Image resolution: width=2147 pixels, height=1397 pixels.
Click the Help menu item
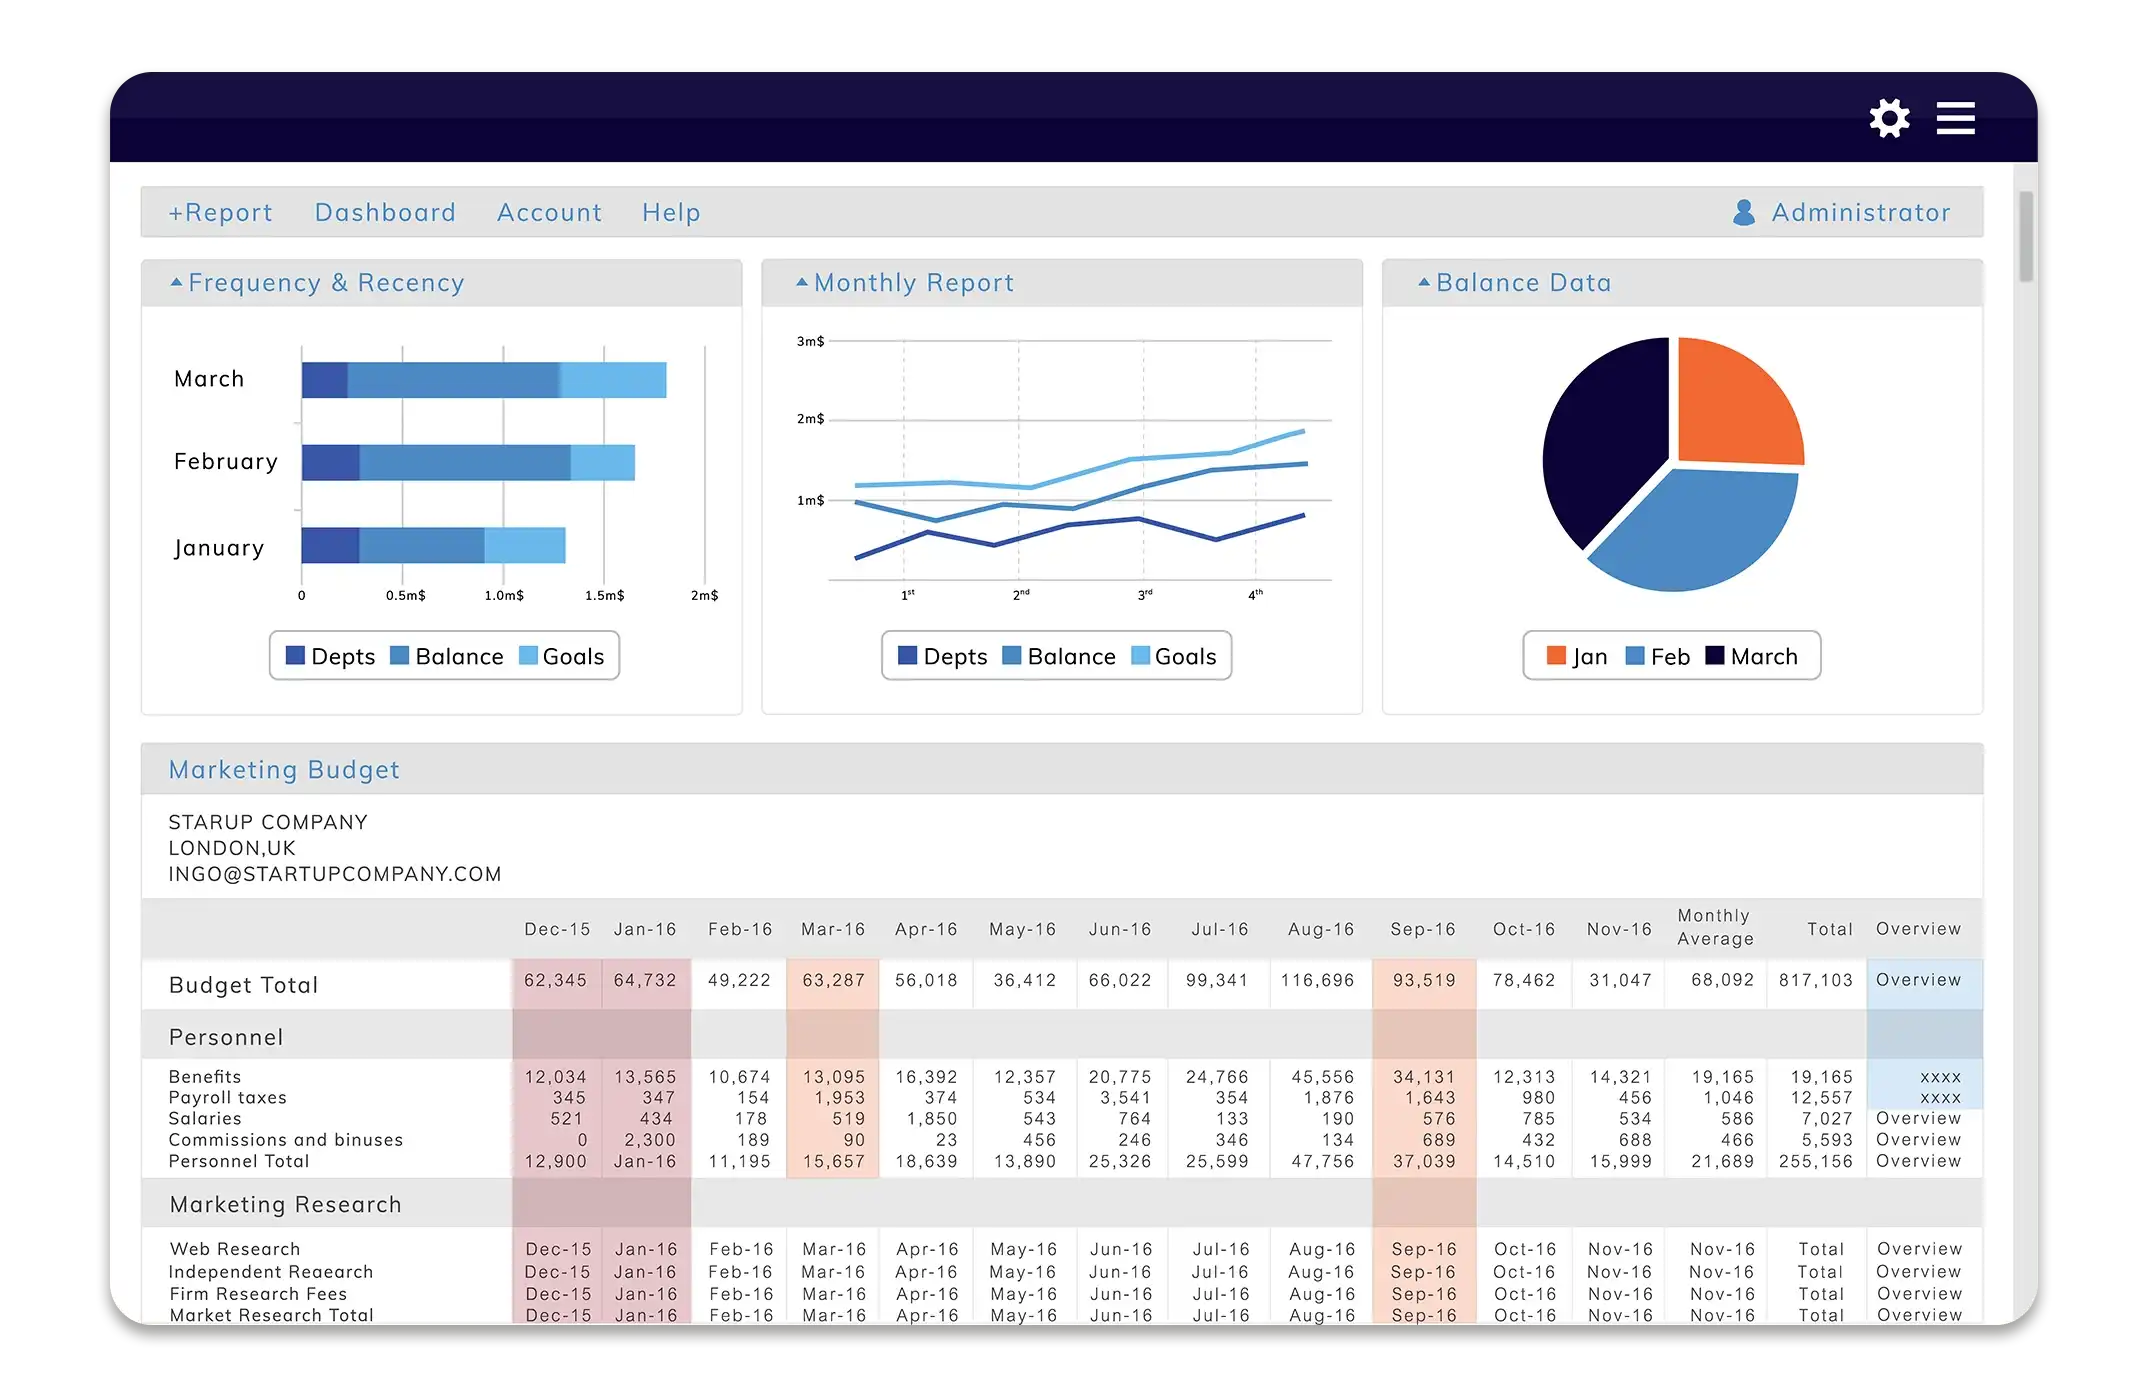click(670, 212)
